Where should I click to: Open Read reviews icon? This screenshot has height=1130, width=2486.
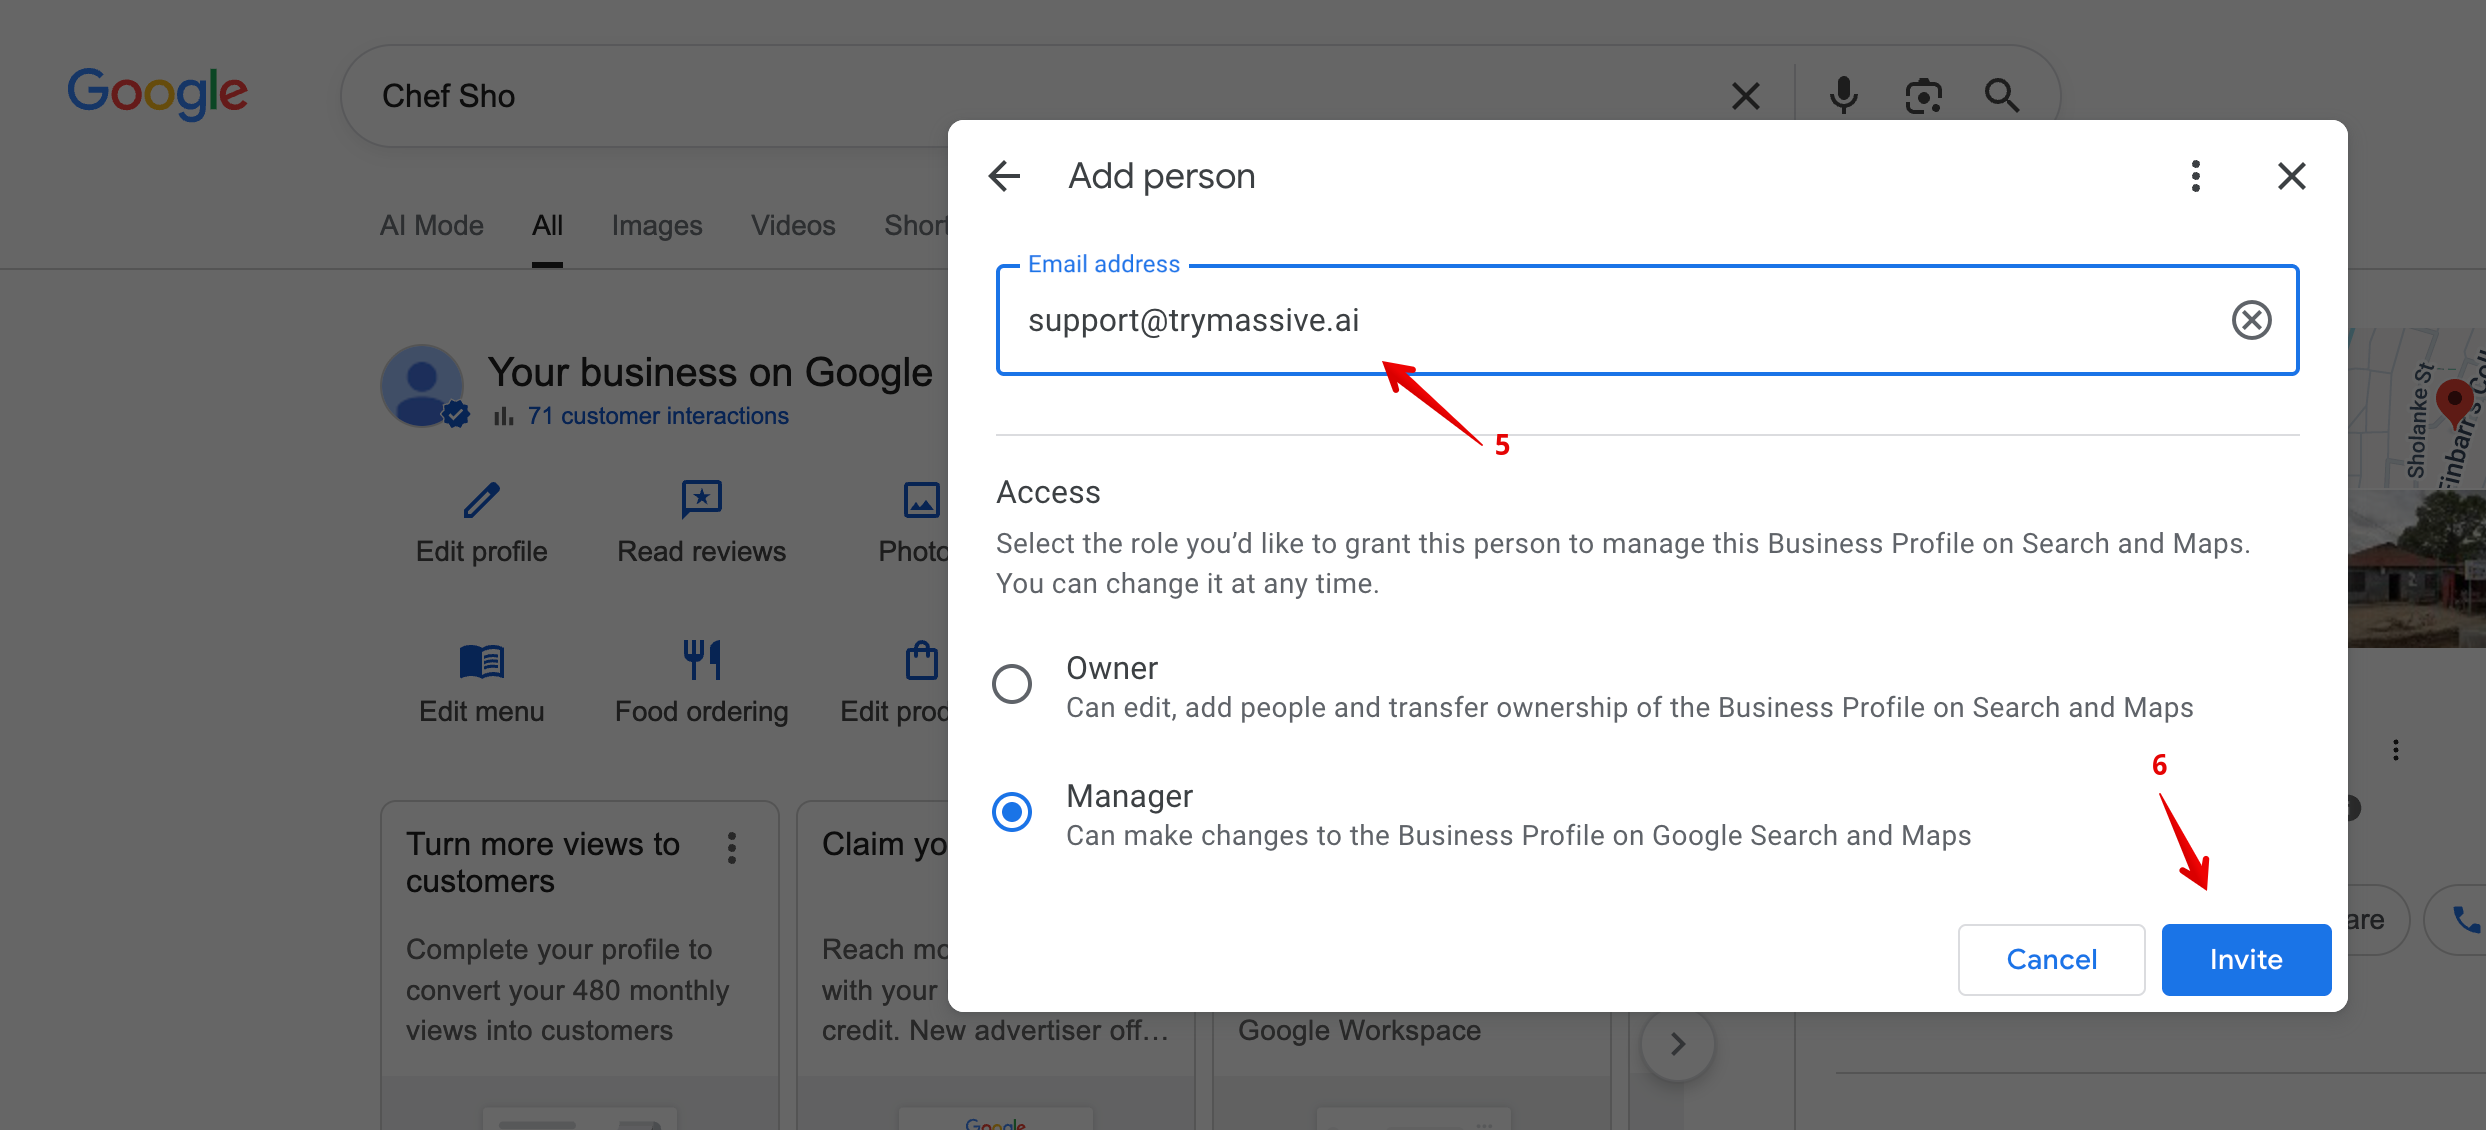pos(701,500)
